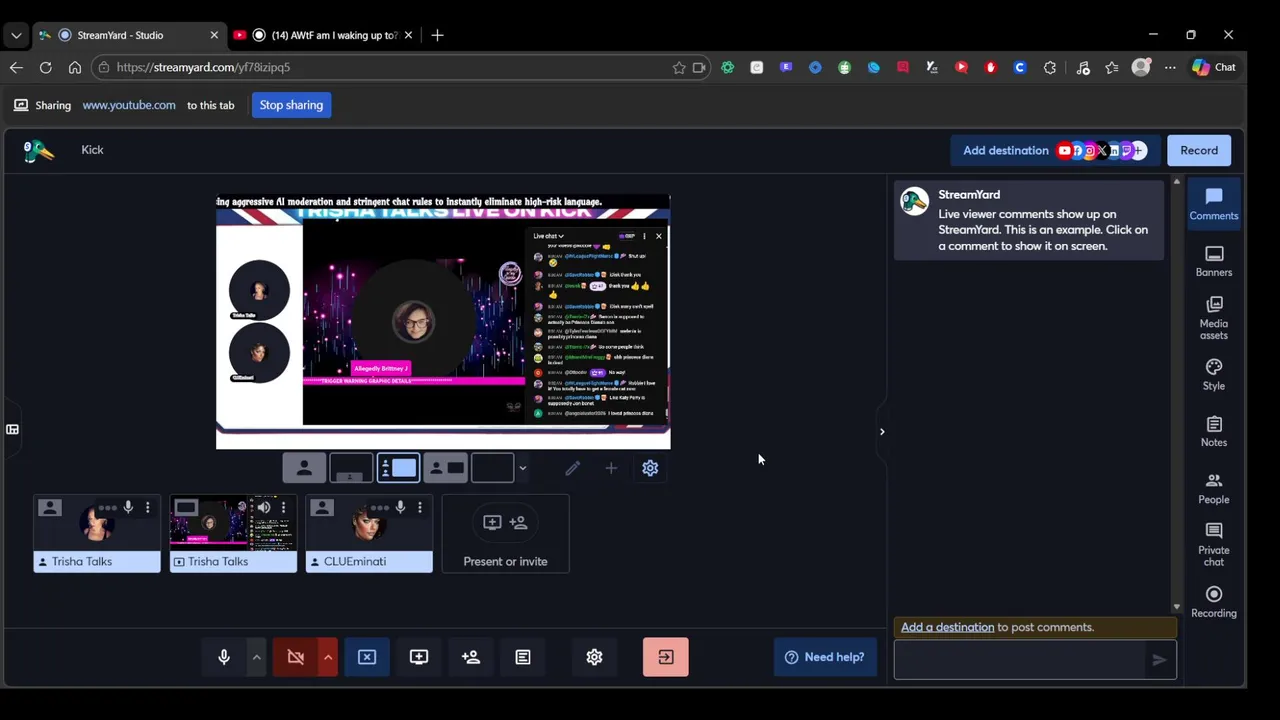The image size is (1280, 720).
Task: Select the solo single-person layout
Action: (x=304, y=467)
